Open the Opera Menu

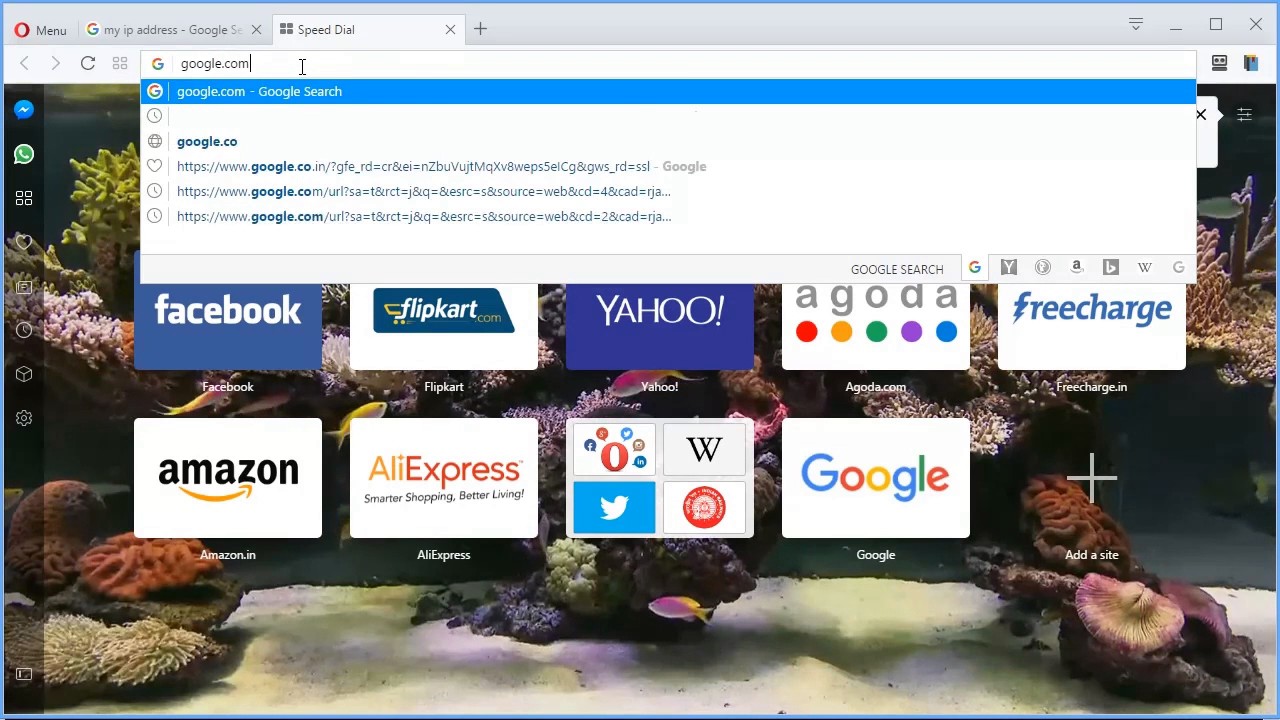[x=40, y=30]
